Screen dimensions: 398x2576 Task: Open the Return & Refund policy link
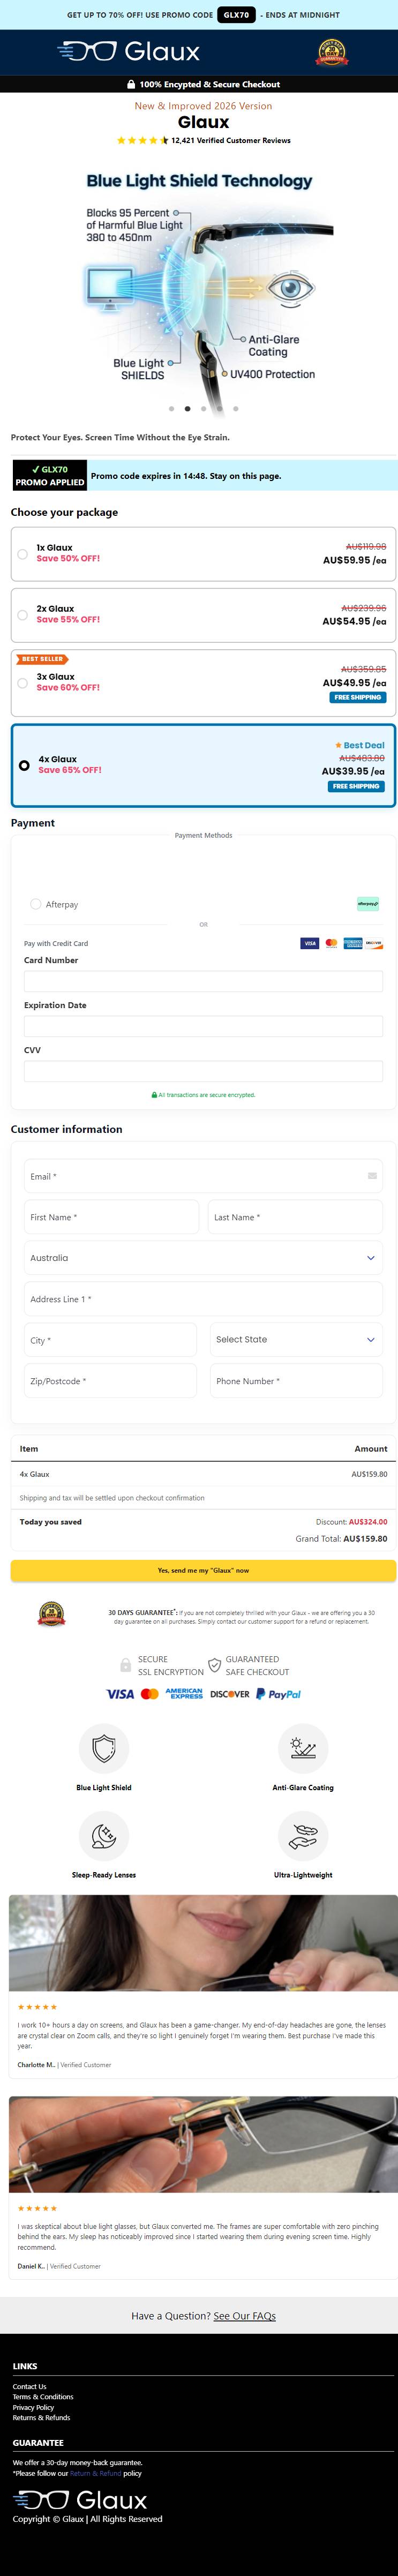pyautogui.click(x=95, y=2473)
